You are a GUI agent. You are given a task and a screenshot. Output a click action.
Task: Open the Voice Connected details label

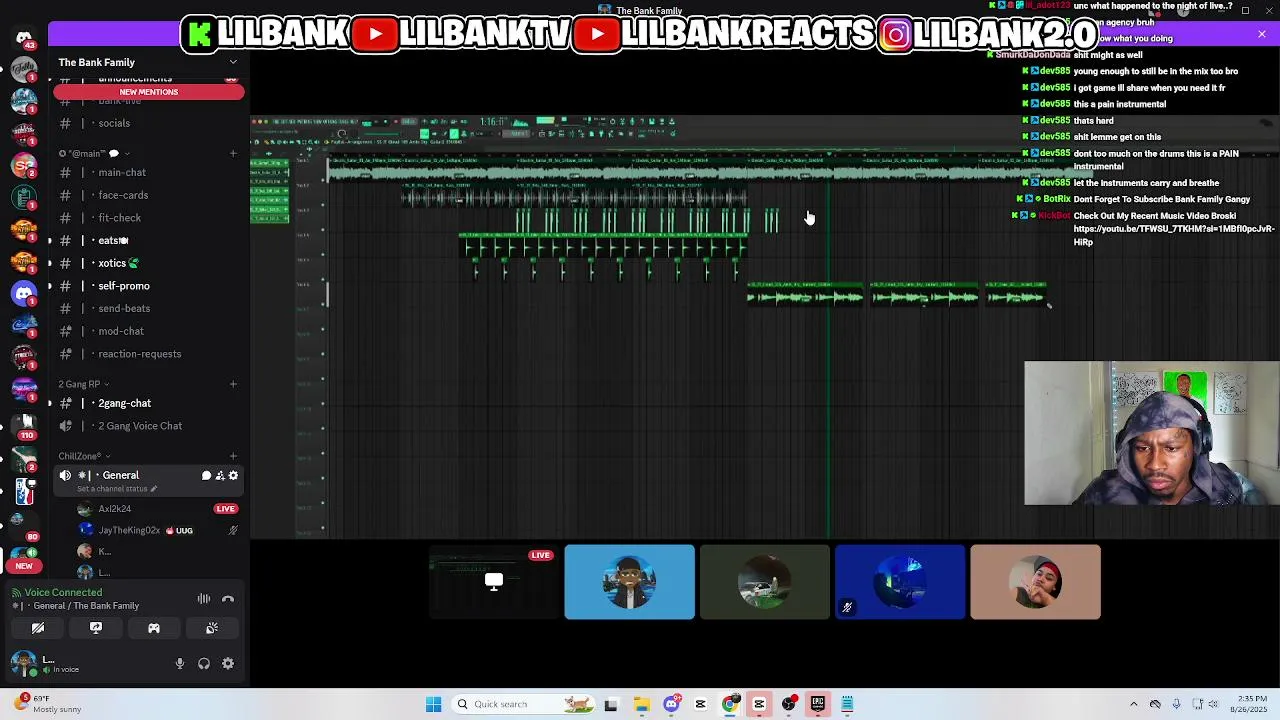pos(63,593)
